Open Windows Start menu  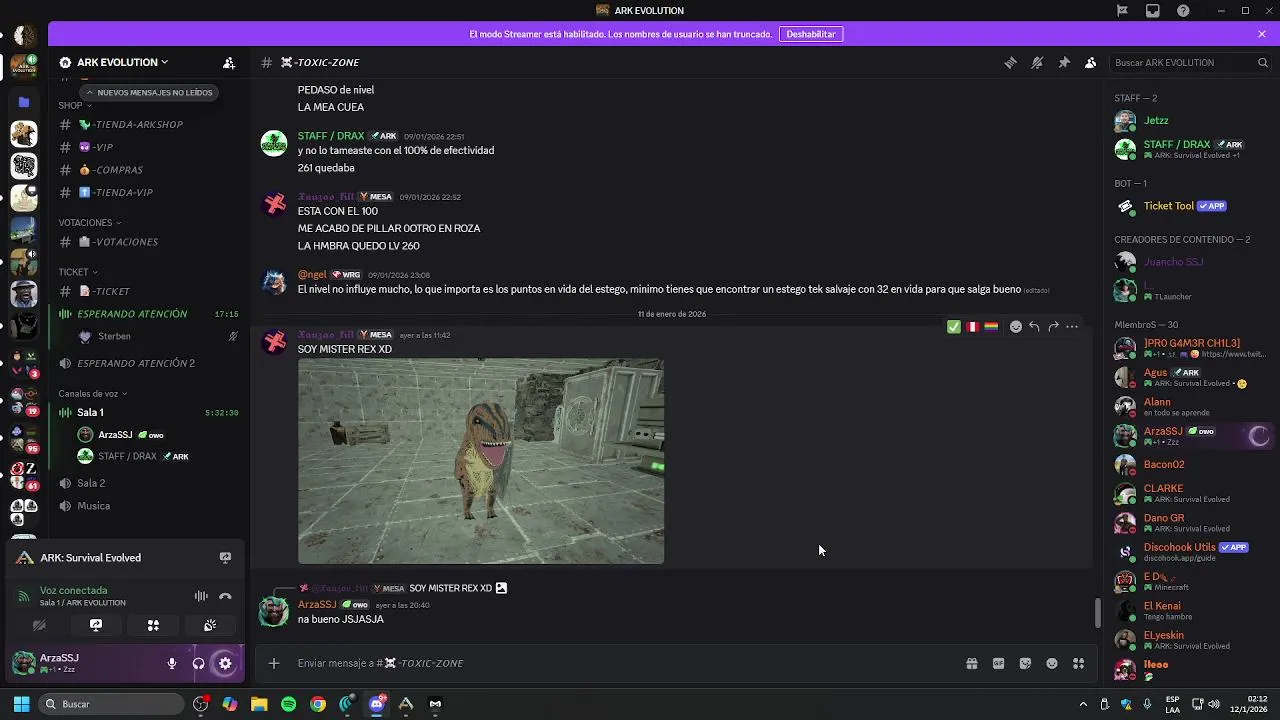click(21, 704)
